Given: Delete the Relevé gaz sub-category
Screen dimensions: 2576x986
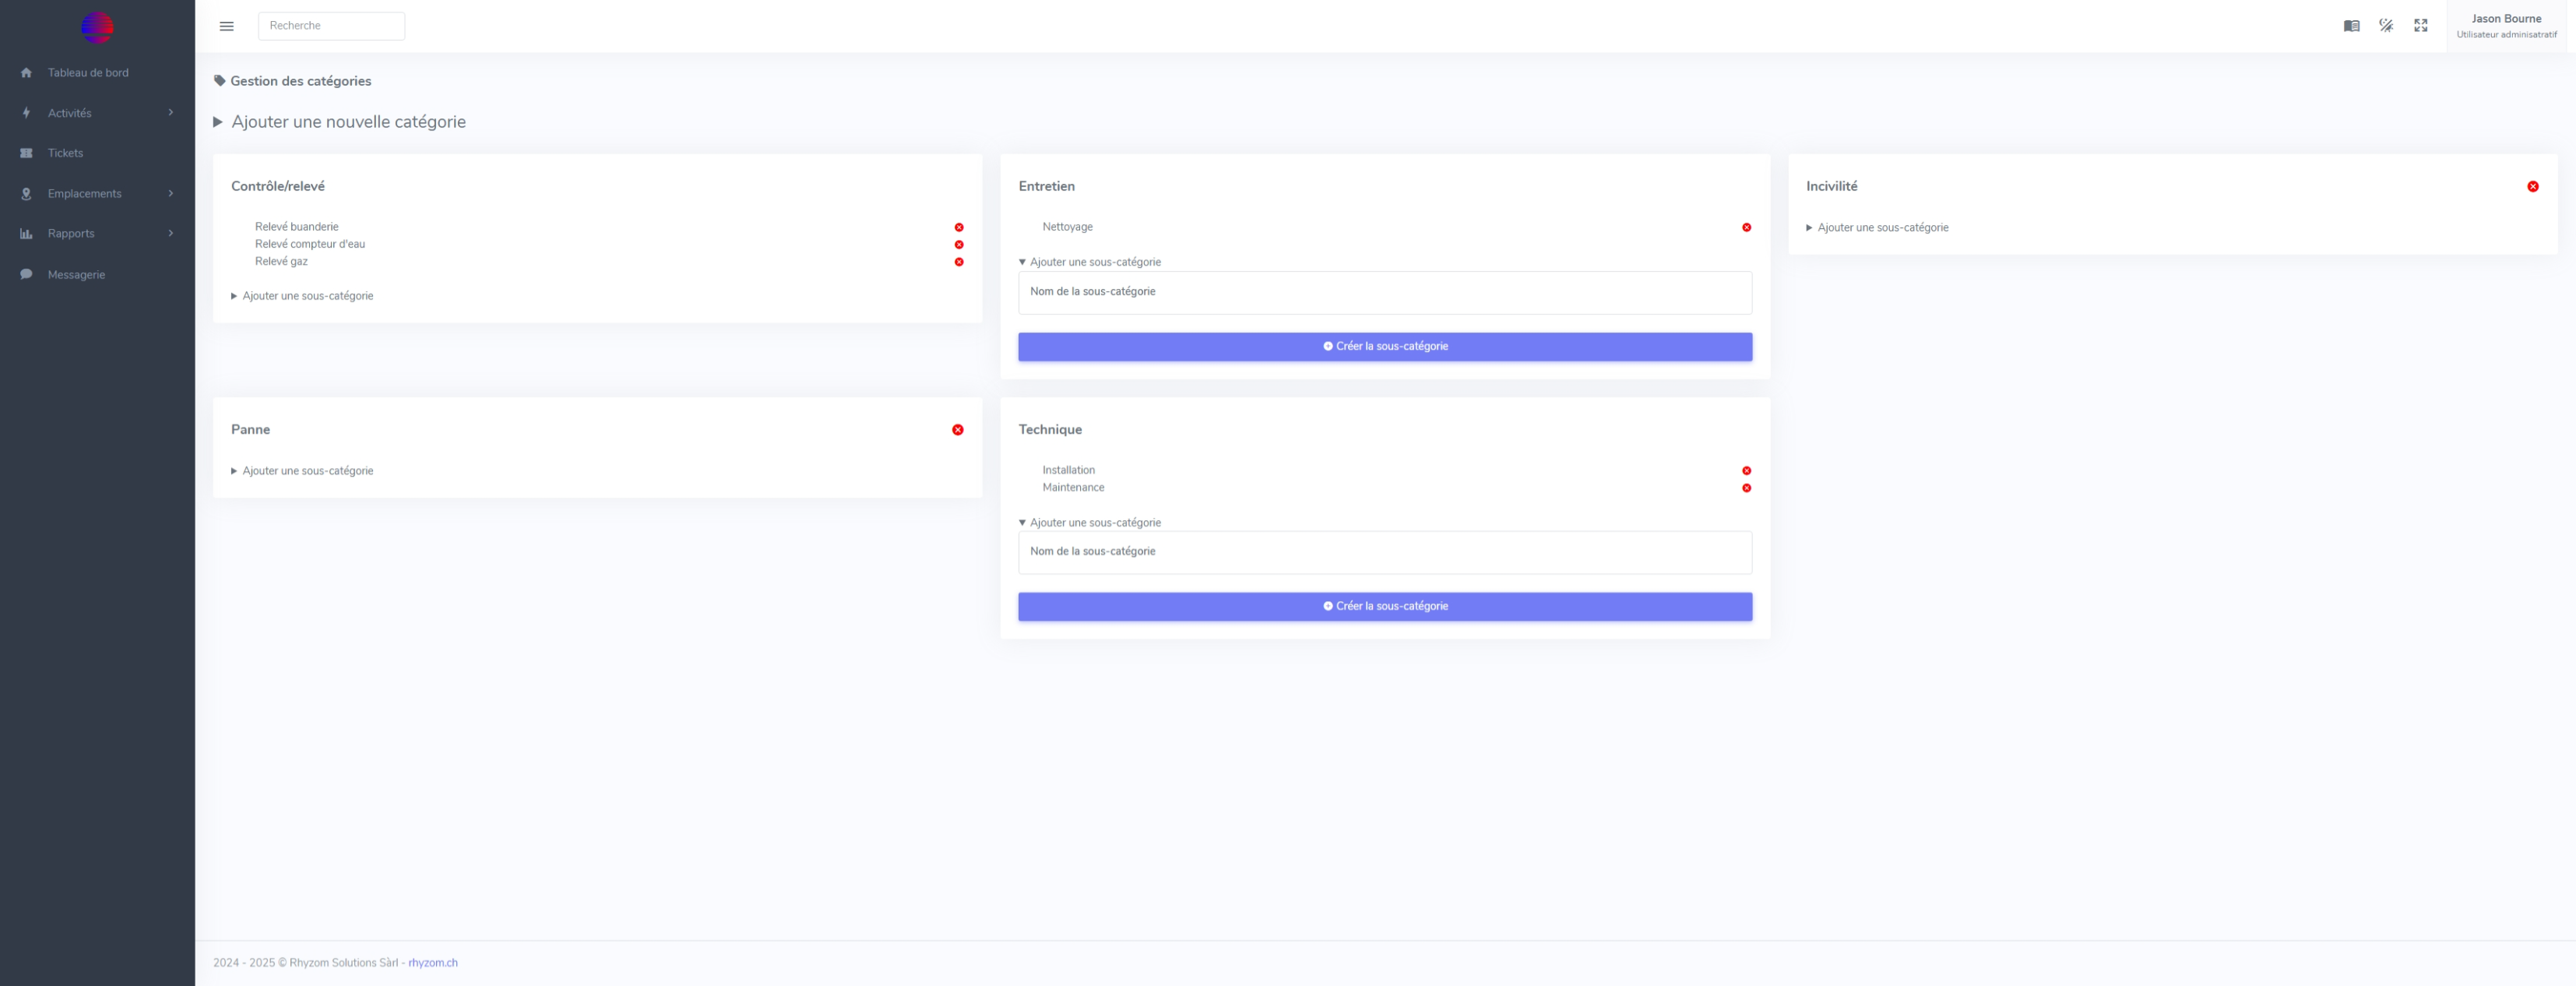Looking at the screenshot, I should tap(958, 262).
